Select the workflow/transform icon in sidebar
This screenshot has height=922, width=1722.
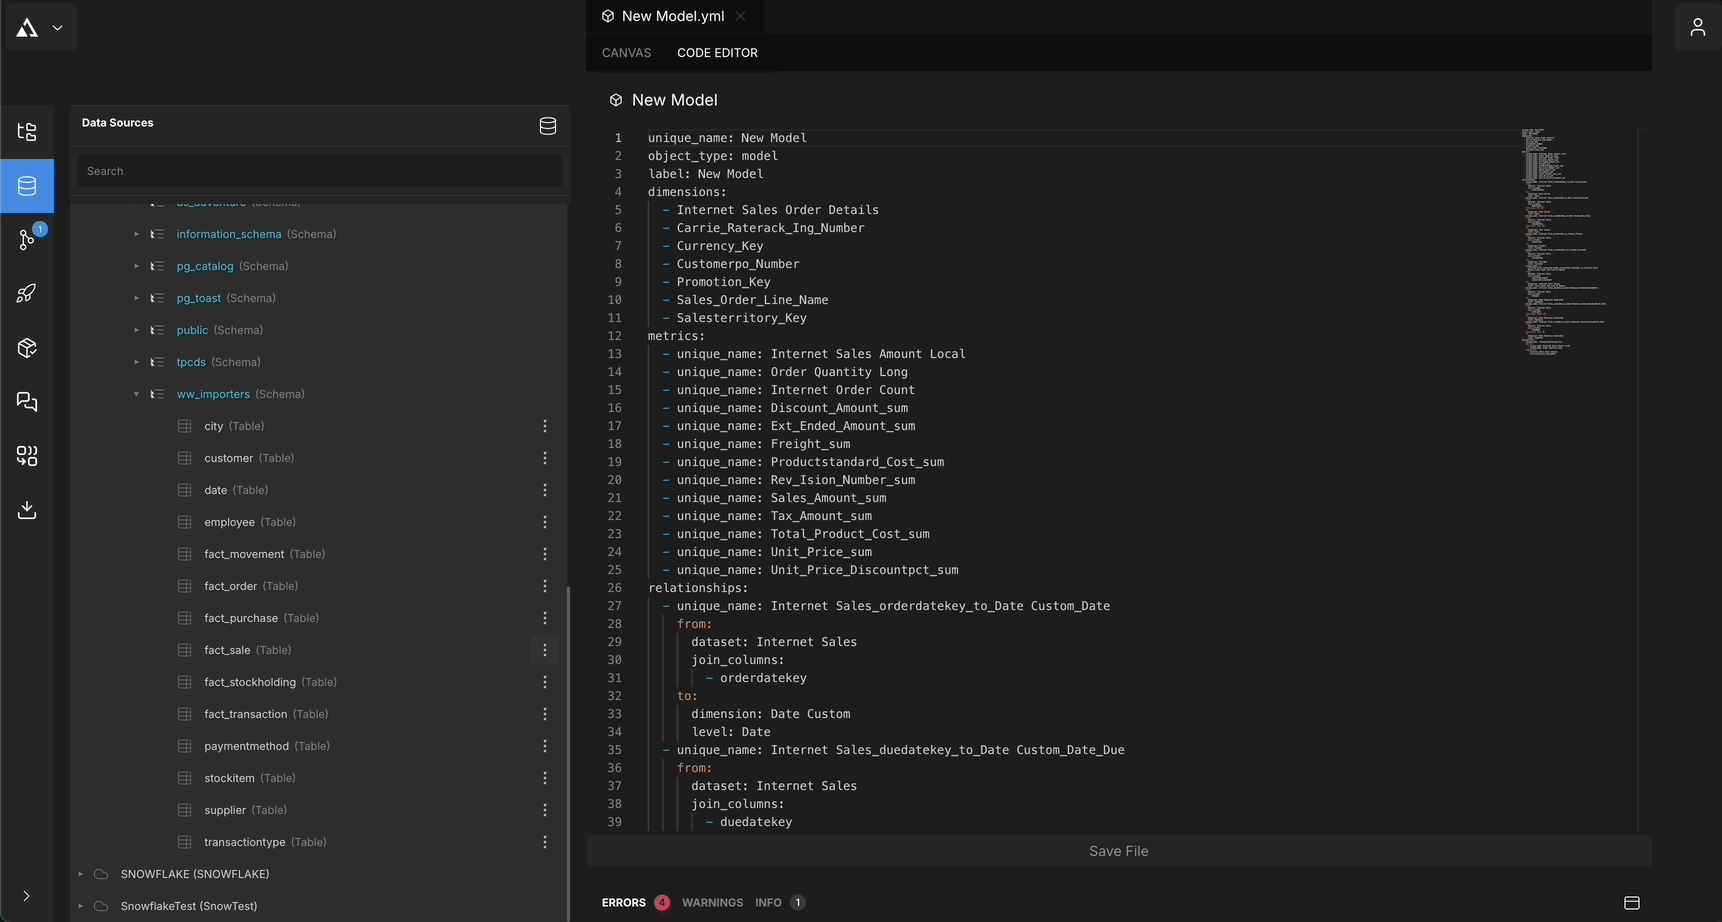(x=27, y=457)
